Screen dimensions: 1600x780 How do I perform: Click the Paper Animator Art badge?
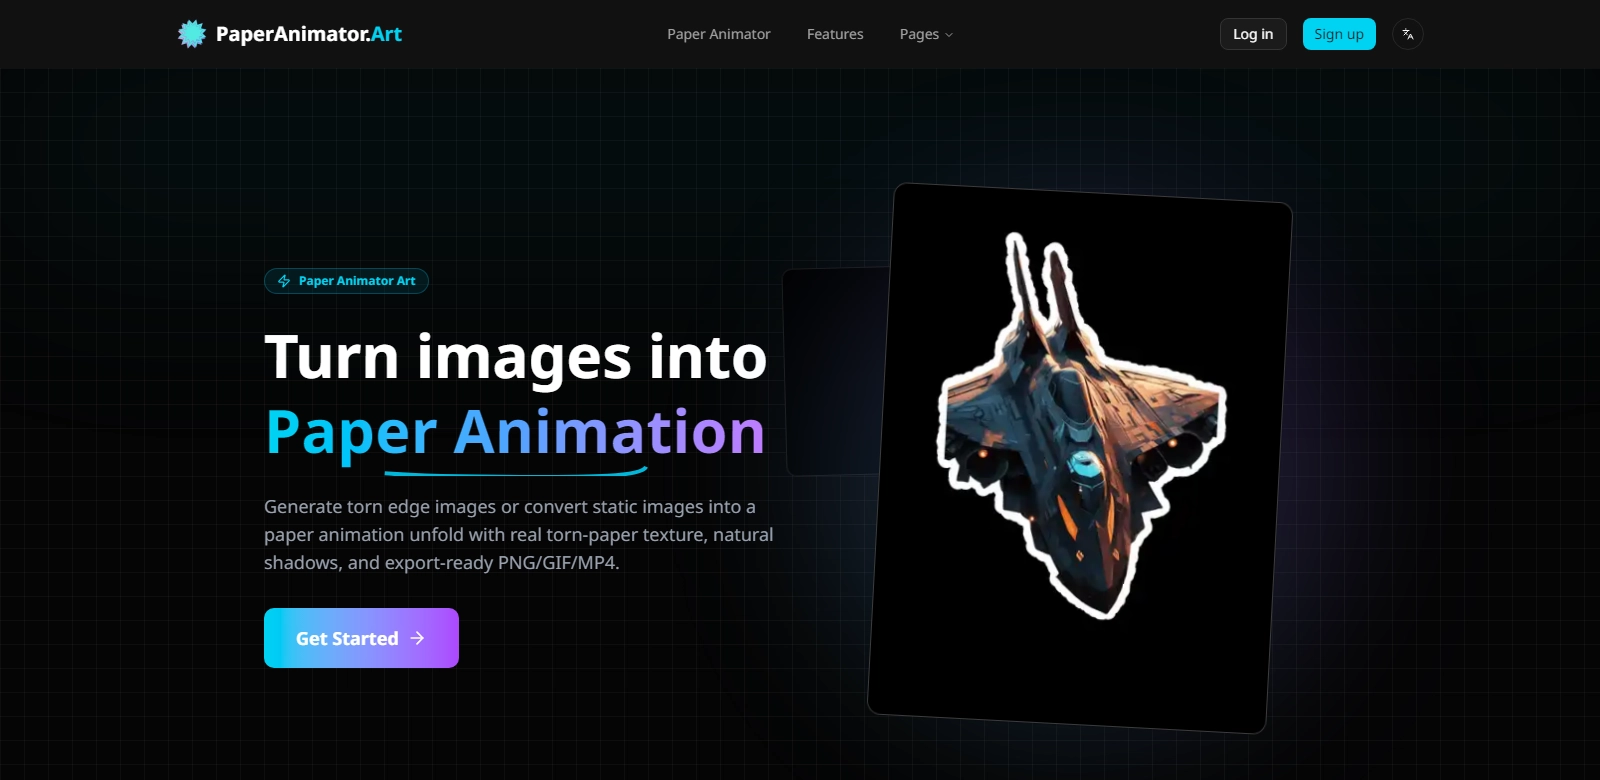[346, 281]
